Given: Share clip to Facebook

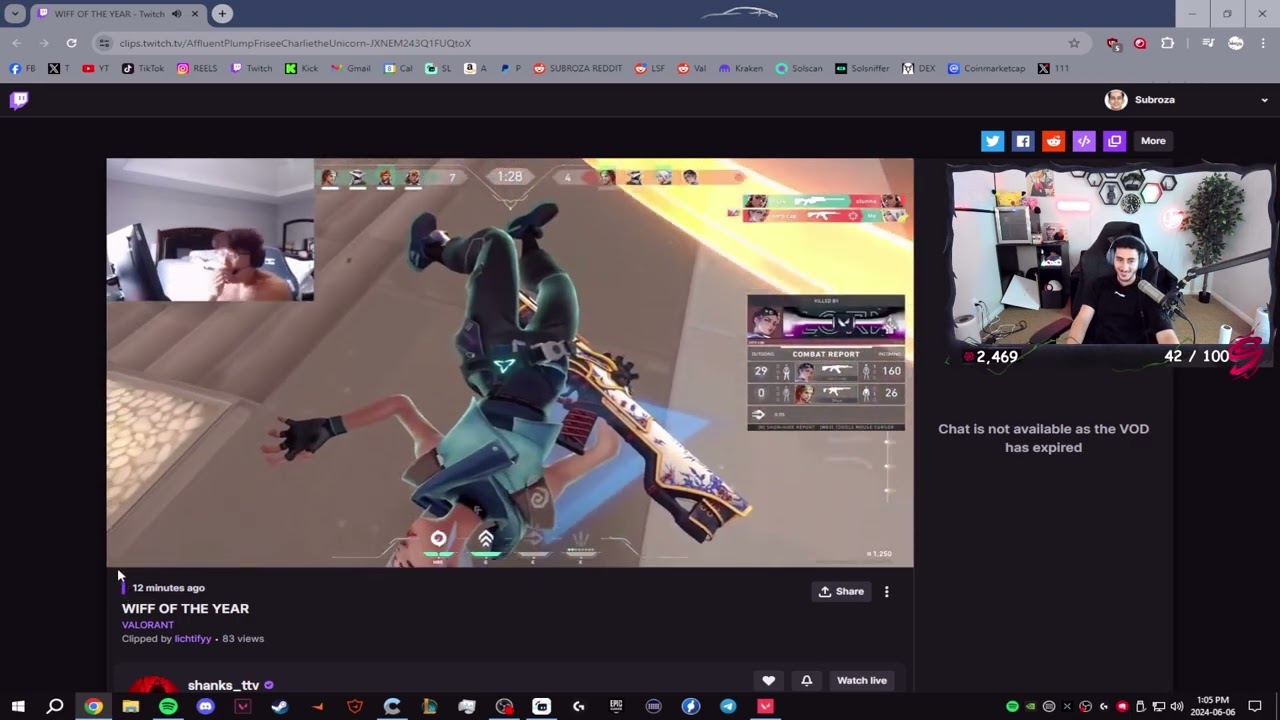Looking at the screenshot, I should [x=1023, y=141].
